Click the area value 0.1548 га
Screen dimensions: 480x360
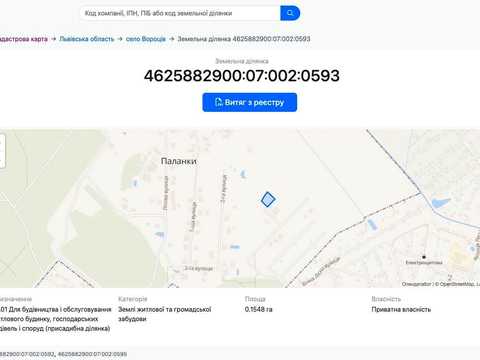coord(259,309)
